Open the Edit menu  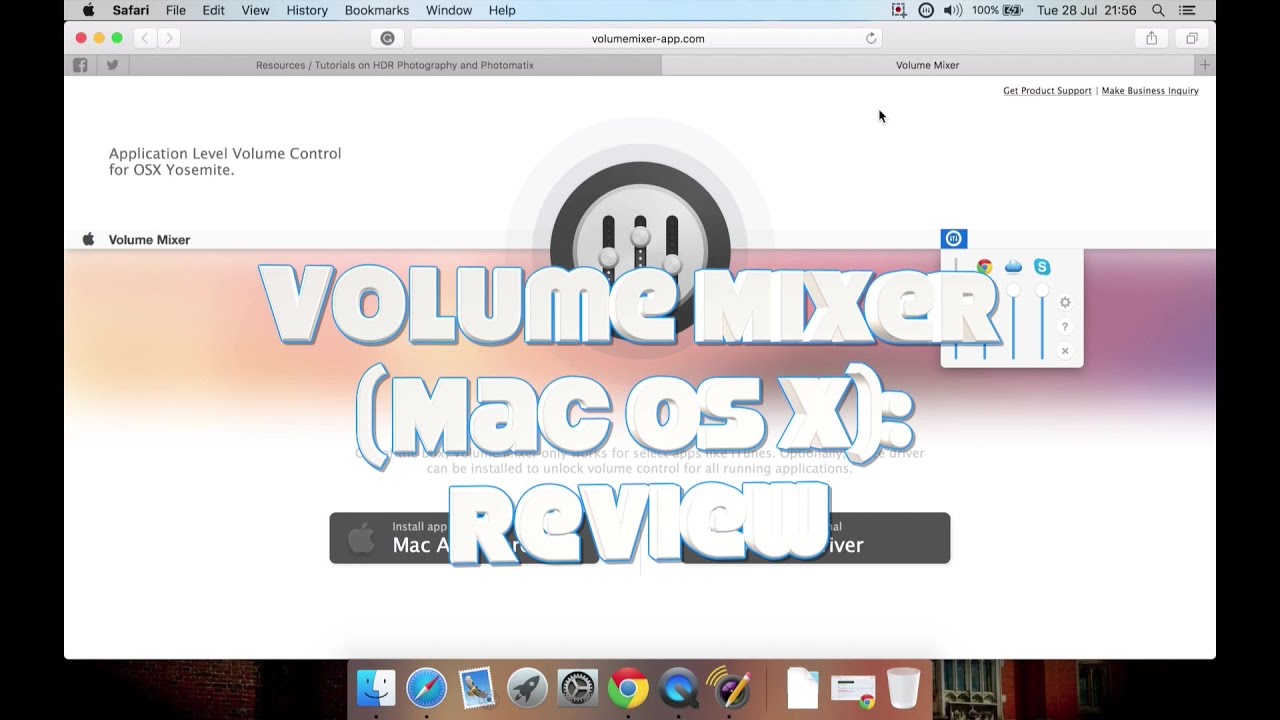[x=213, y=10]
